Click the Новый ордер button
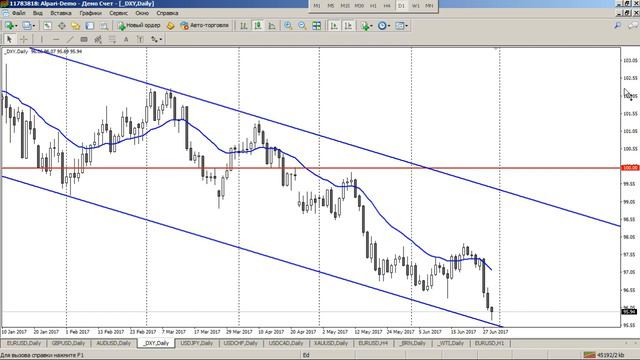The height and width of the screenshot is (360, 640). point(139,26)
